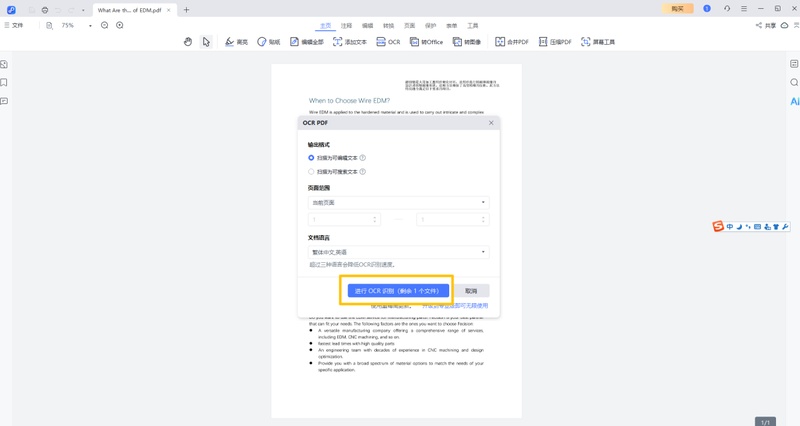Viewport: 800px width, 426px height.
Task: Select the searchable text (扫描为可搜索文本) radio option
Action: click(x=312, y=172)
